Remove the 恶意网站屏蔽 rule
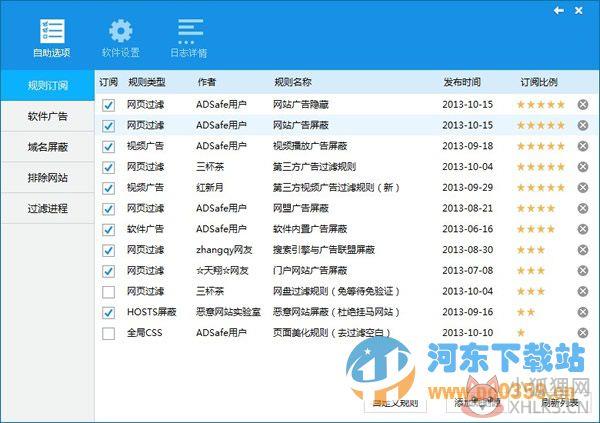This screenshot has width=600, height=423. pyautogui.click(x=583, y=312)
